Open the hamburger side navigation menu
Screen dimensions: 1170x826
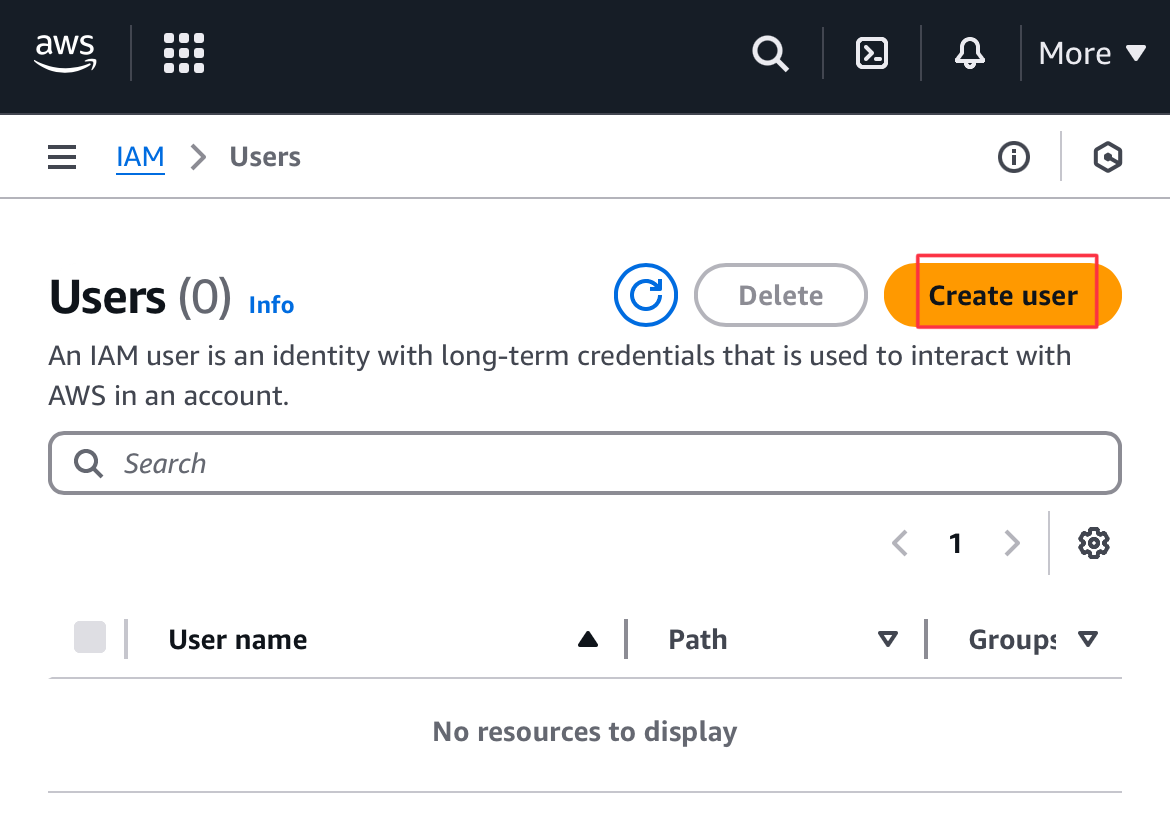pos(62,157)
